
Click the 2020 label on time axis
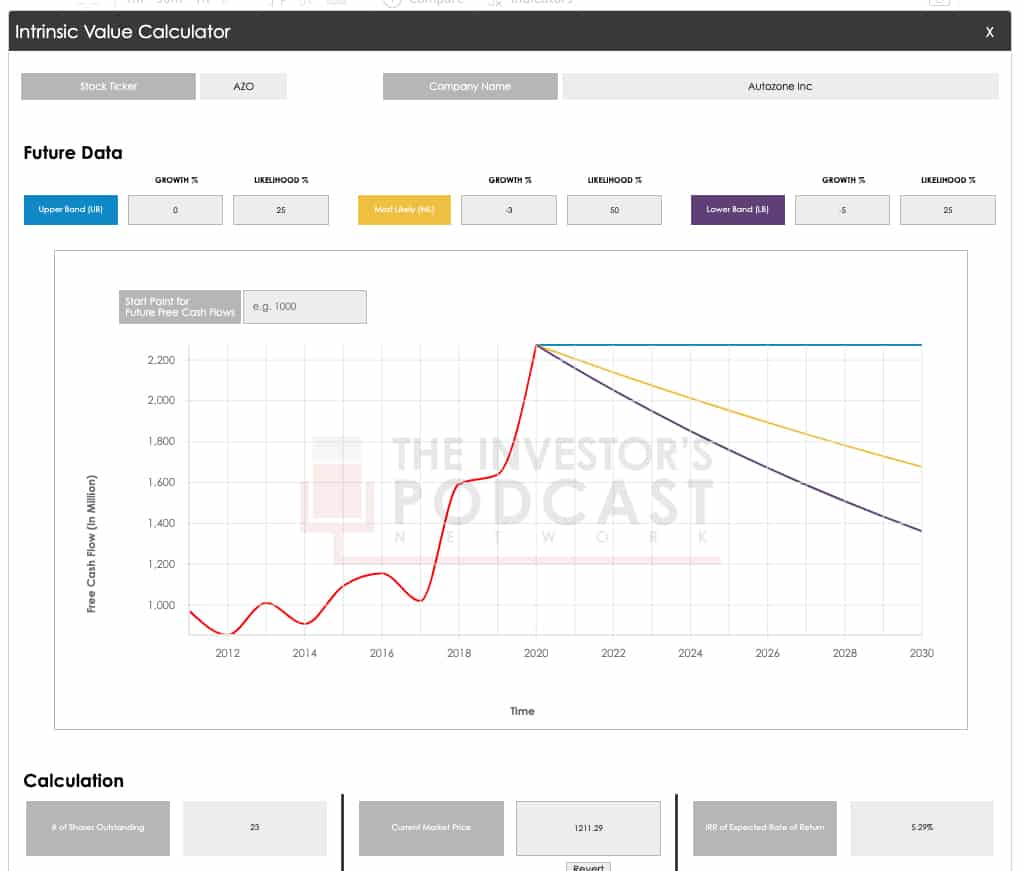coord(536,653)
